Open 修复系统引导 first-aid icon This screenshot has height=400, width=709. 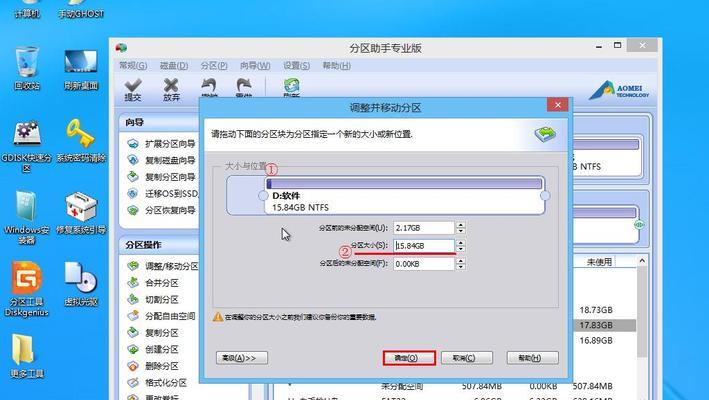click(81, 213)
